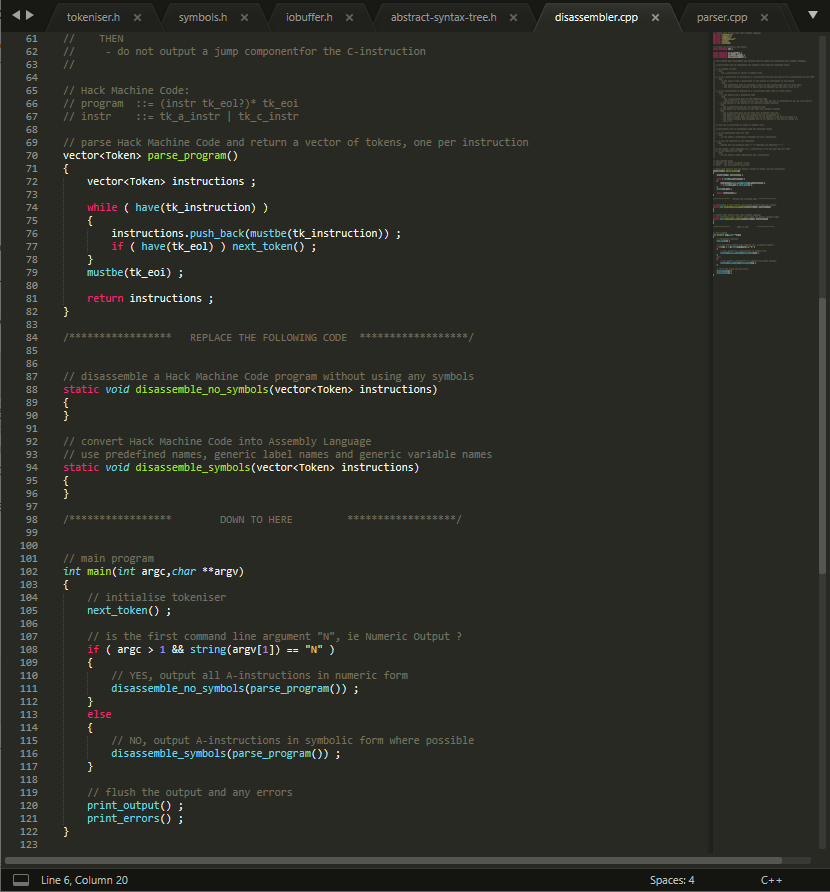Click line number 102 in the gutter

pyautogui.click(x=28, y=572)
